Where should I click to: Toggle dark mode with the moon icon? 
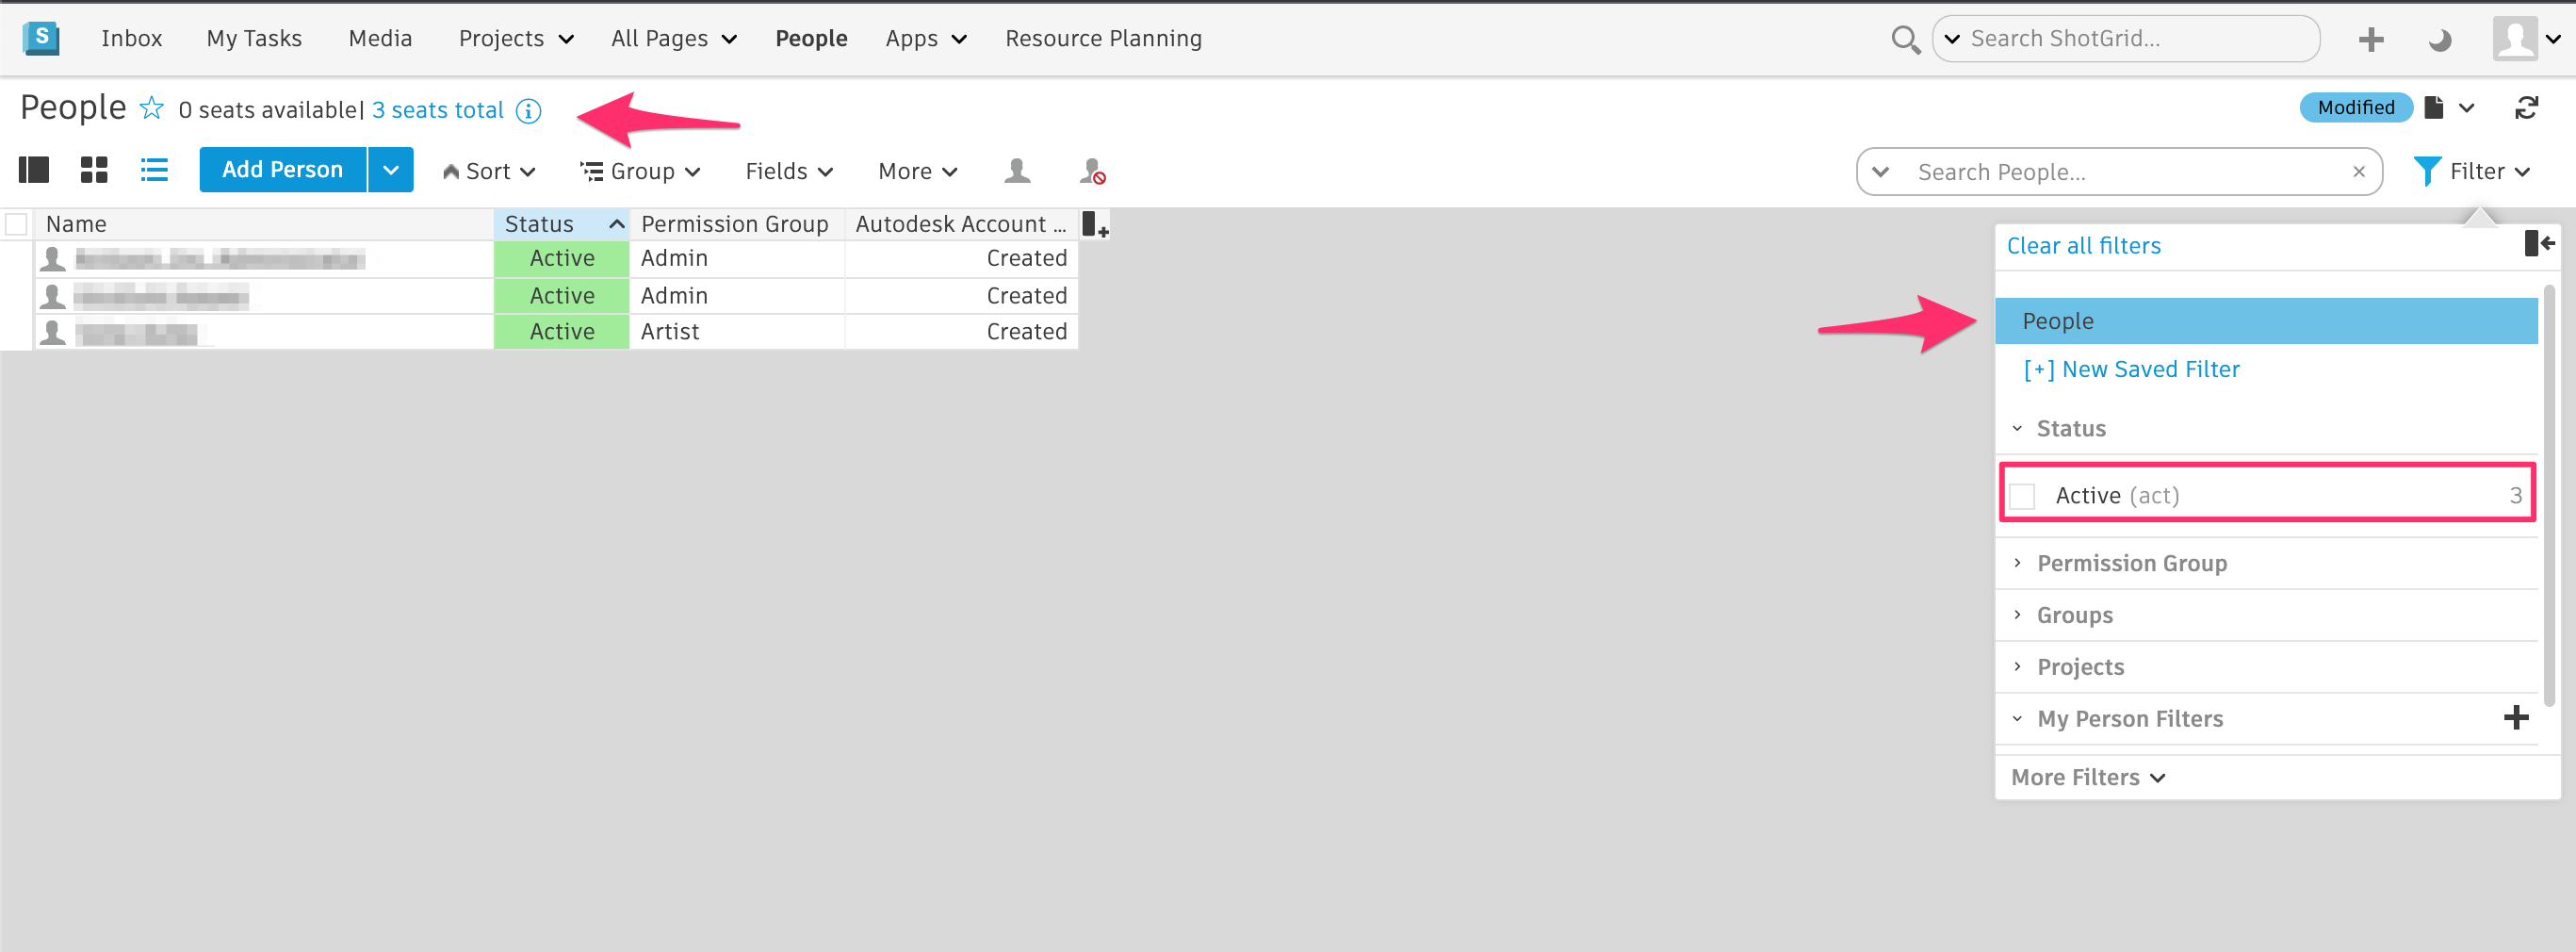[2438, 39]
